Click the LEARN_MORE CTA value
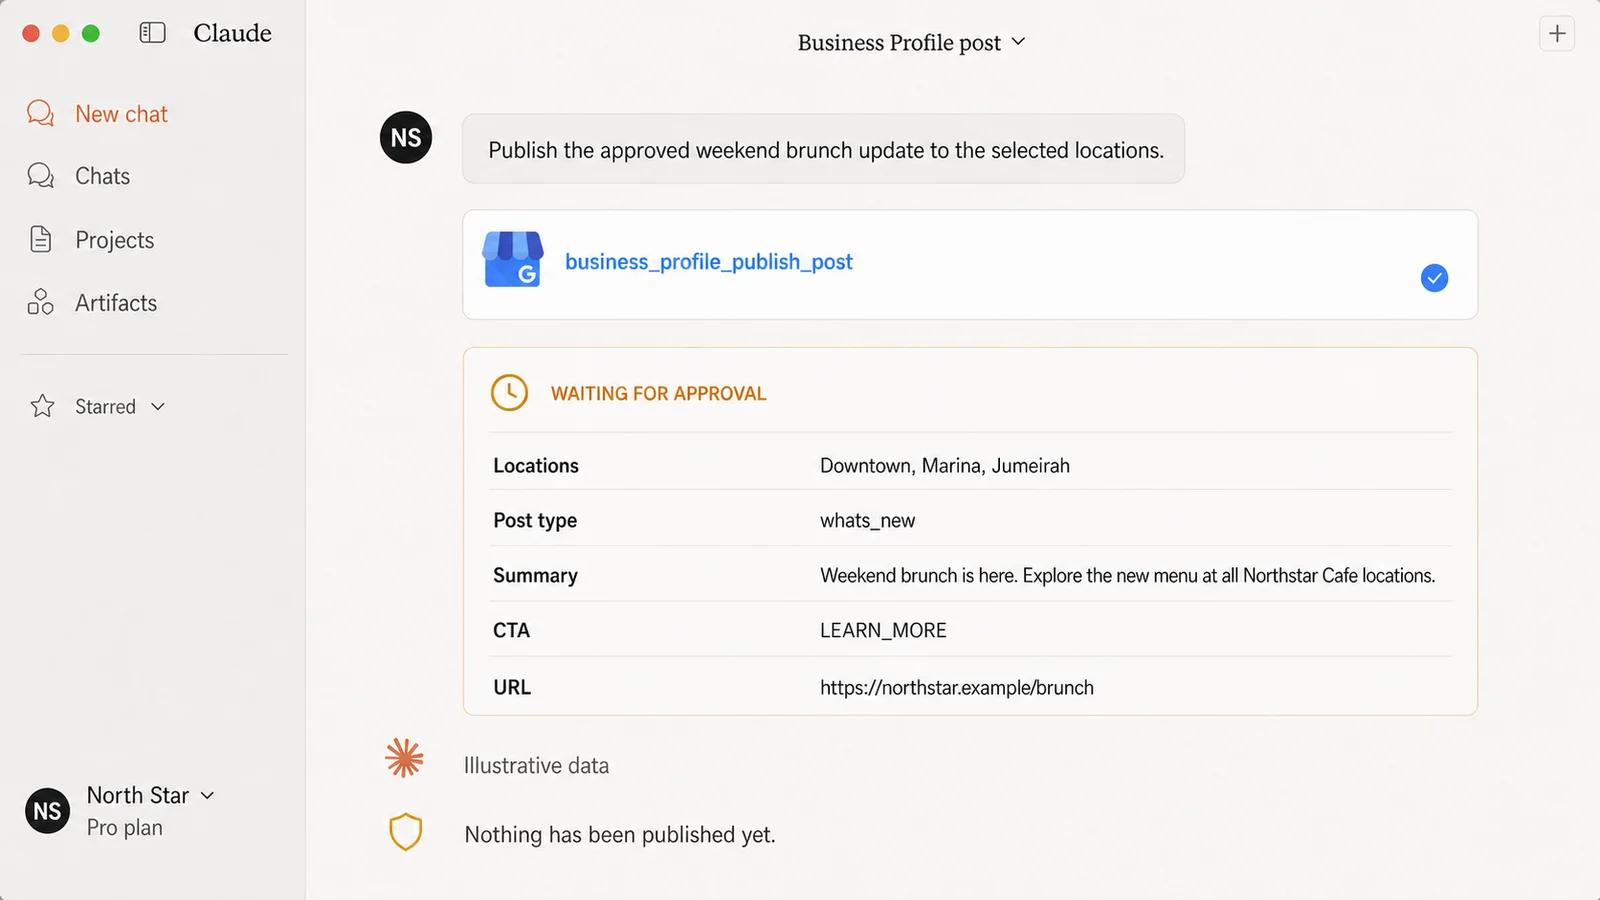Image resolution: width=1600 pixels, height=900 pixels. [883, 631]
